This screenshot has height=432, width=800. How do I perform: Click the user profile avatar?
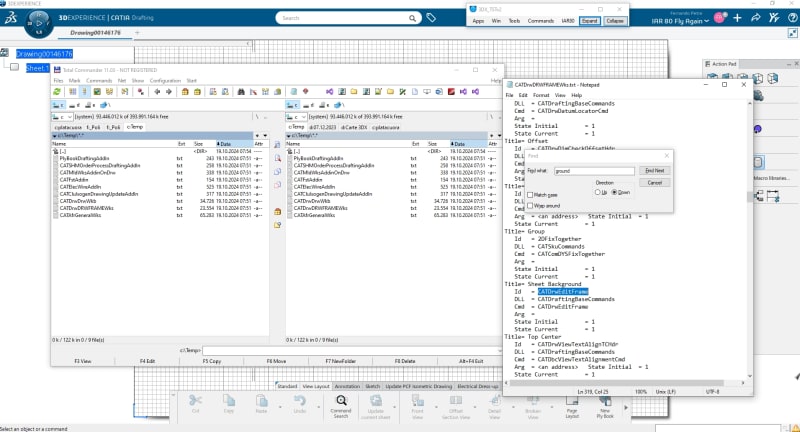720,18
